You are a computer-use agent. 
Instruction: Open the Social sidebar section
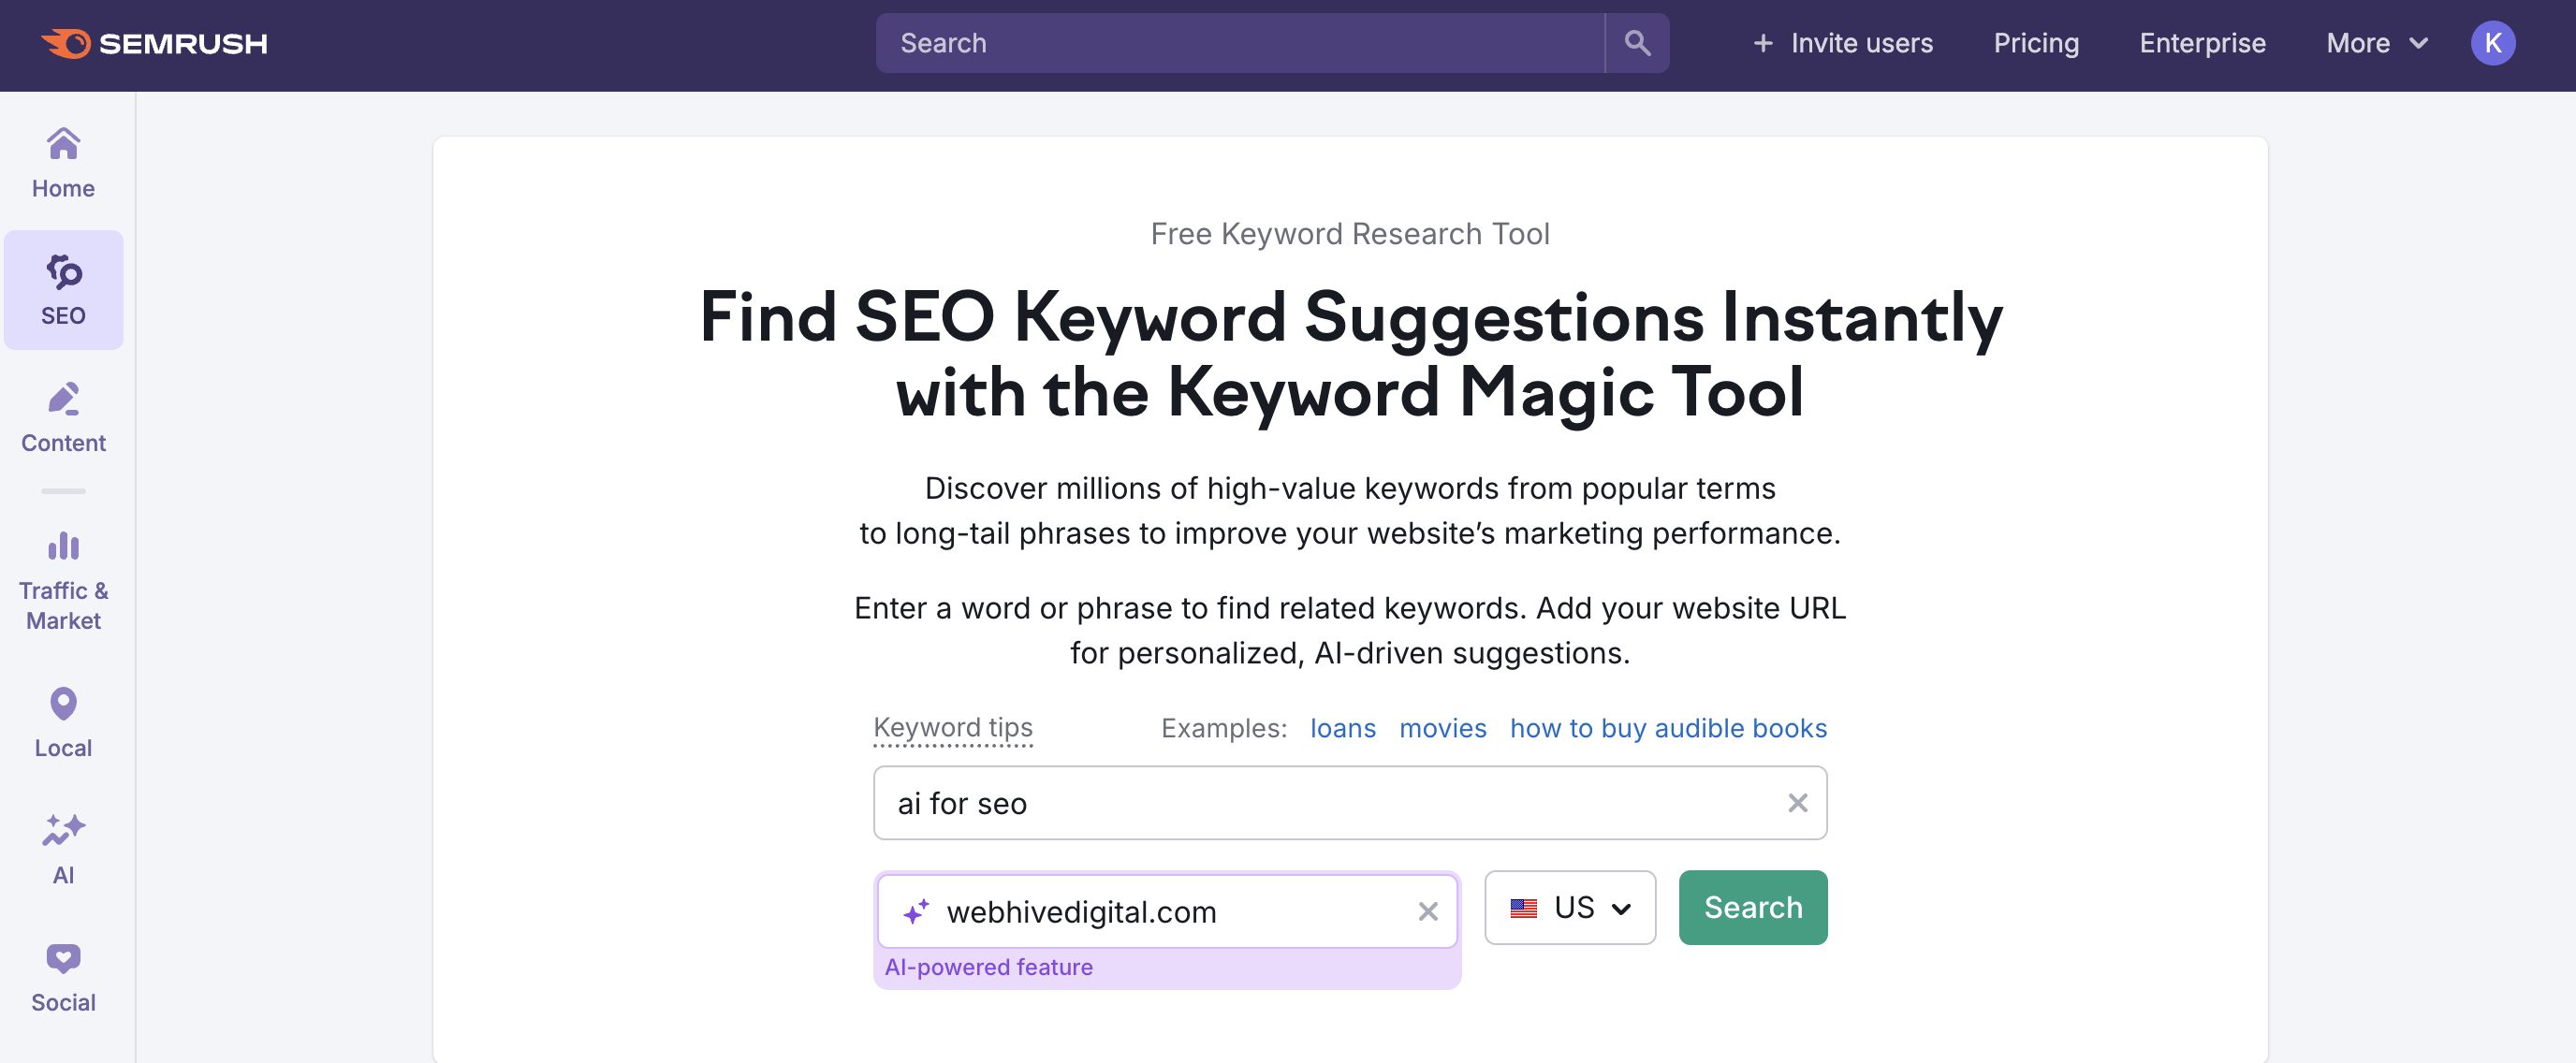(x=63, y=976)
